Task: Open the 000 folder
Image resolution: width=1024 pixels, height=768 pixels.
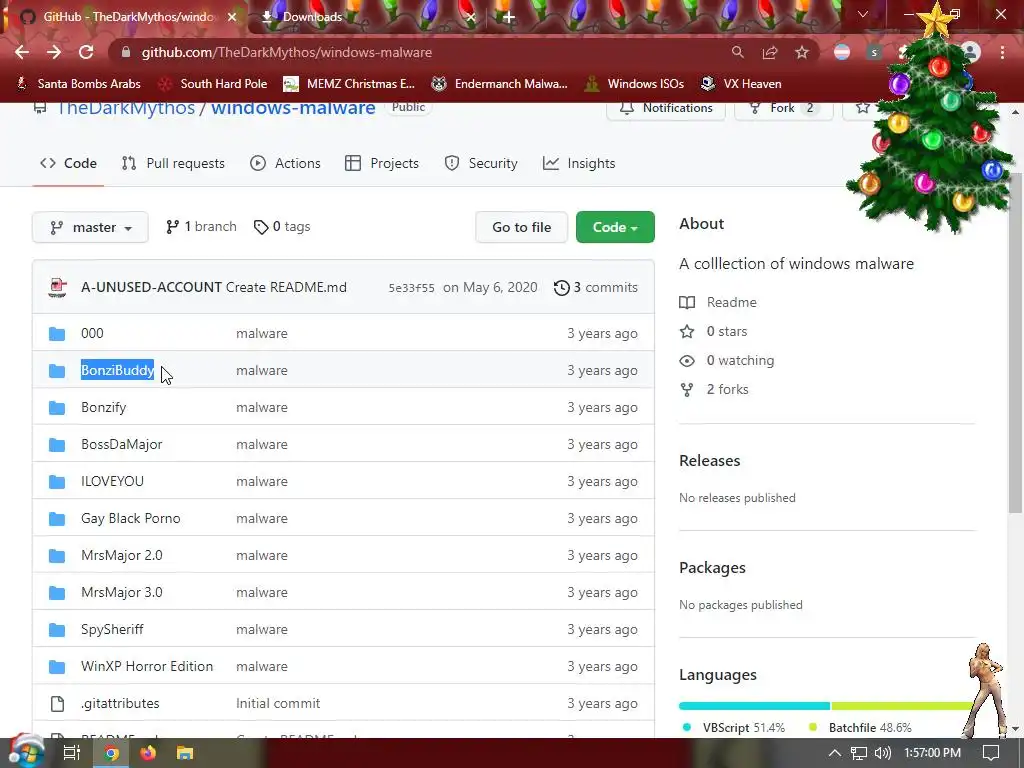Action: (92, 333)
